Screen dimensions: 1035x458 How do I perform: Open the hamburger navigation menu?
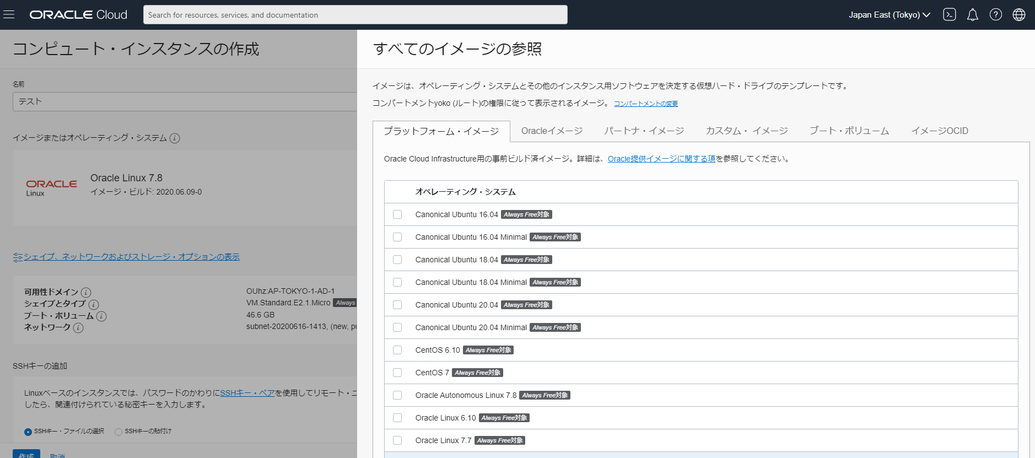9,15
